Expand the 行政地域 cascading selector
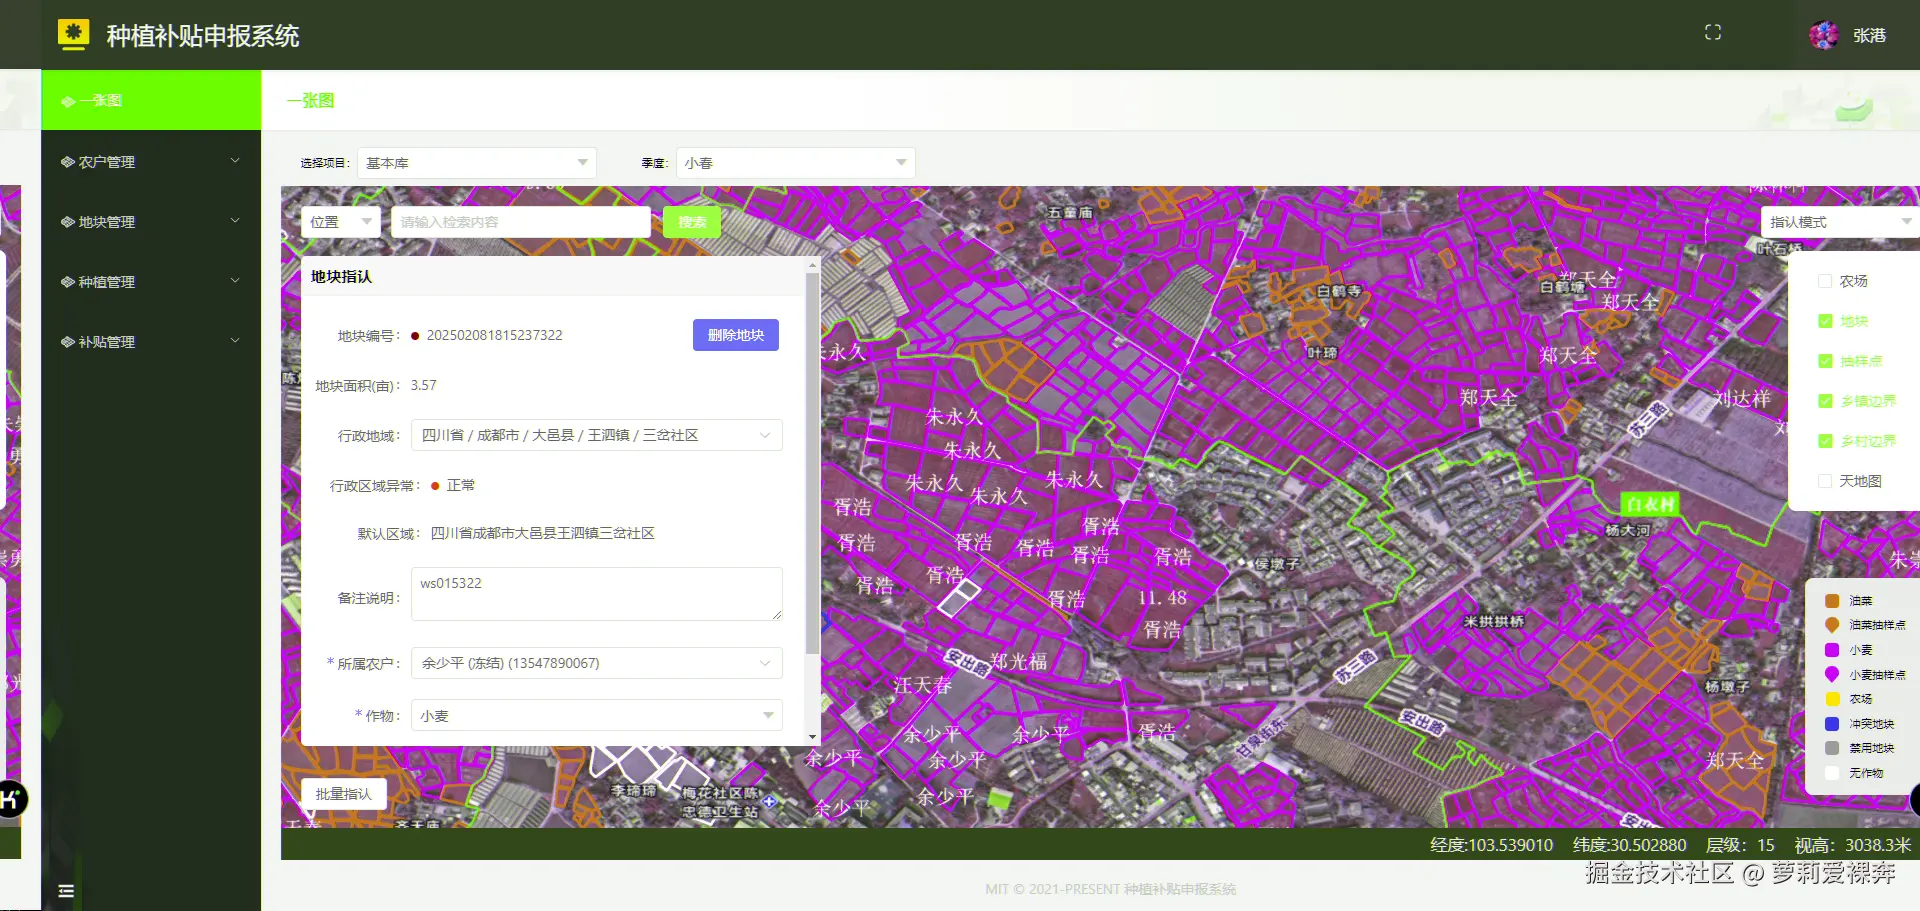 (597, 435)
